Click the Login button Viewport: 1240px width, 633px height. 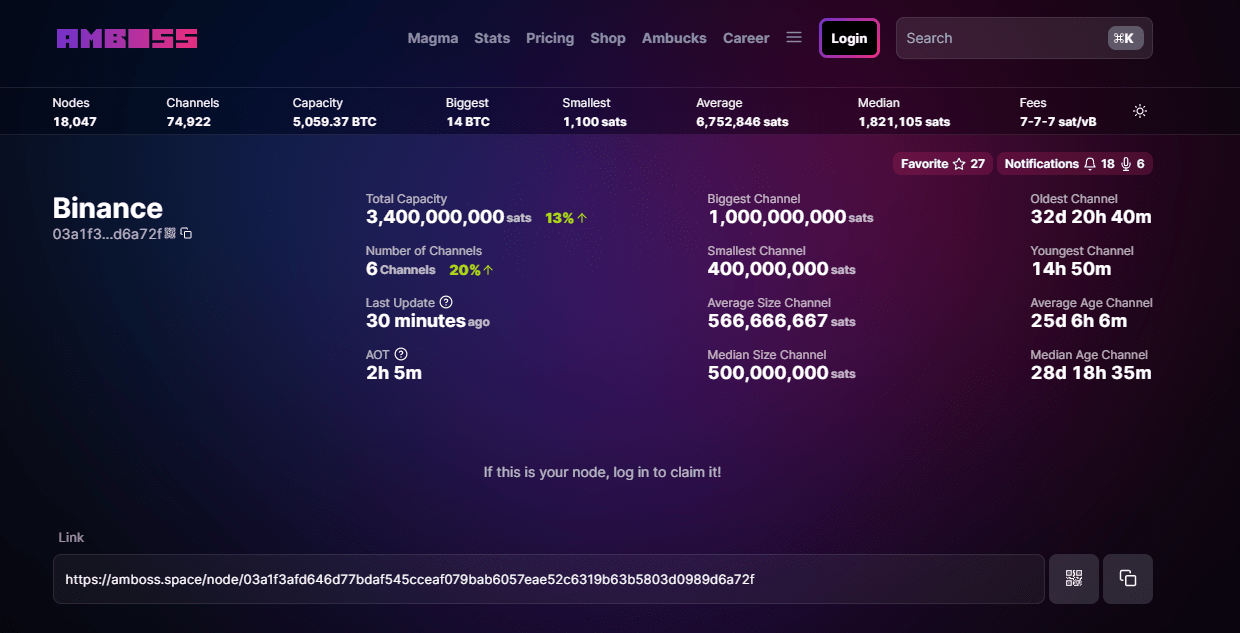849,38
